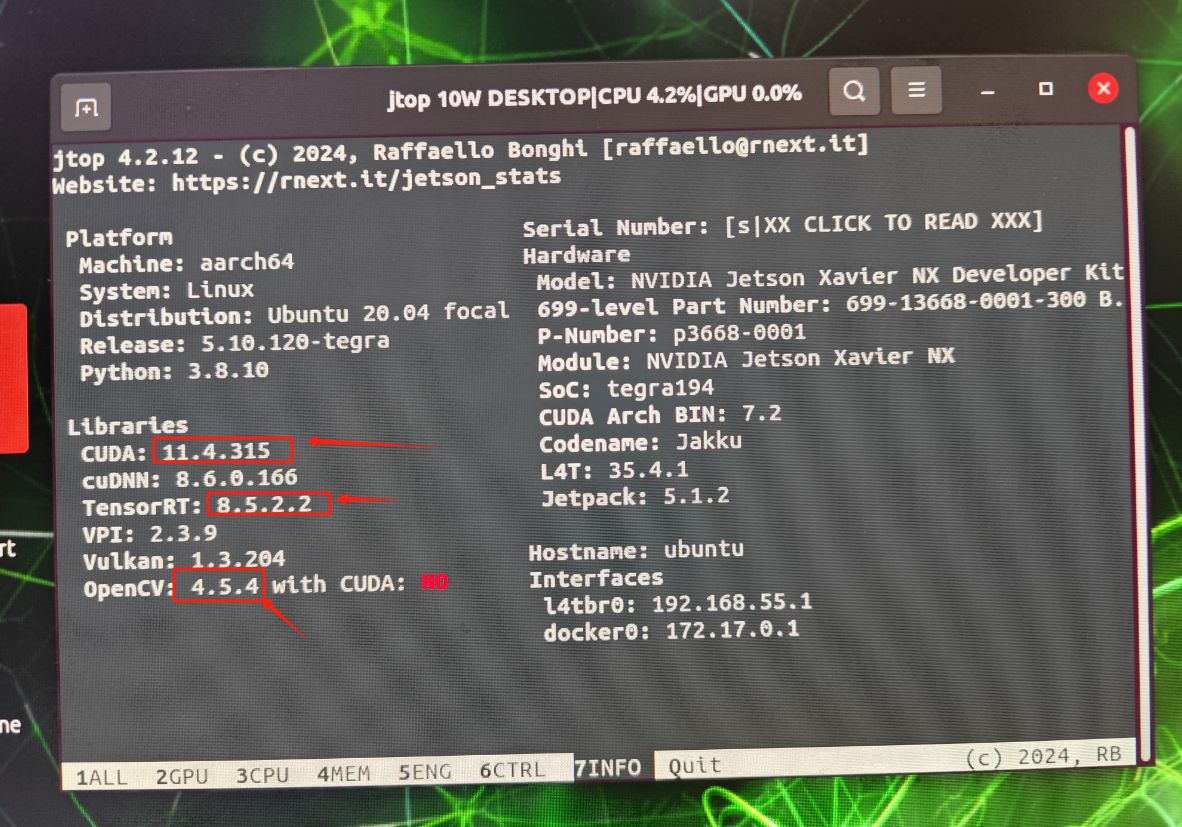Viewport: 1182px width, 827px height.
Task: Switch to the 5ENG tab
Action: 424,772
